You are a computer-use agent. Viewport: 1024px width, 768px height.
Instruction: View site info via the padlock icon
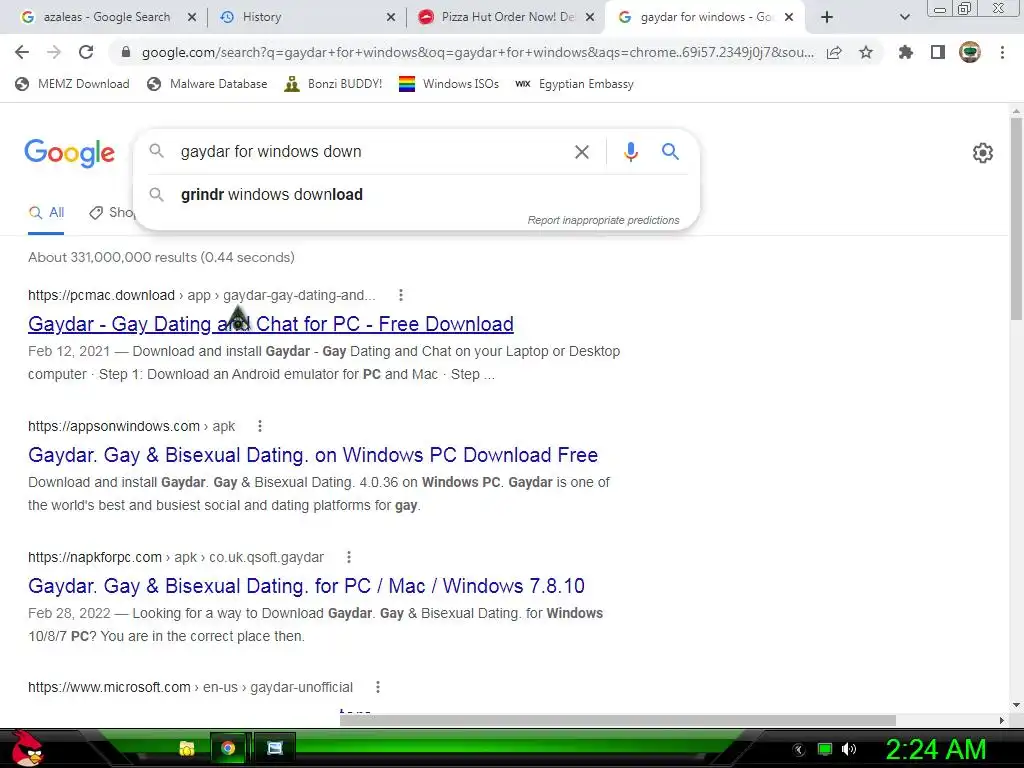[126, 52]
